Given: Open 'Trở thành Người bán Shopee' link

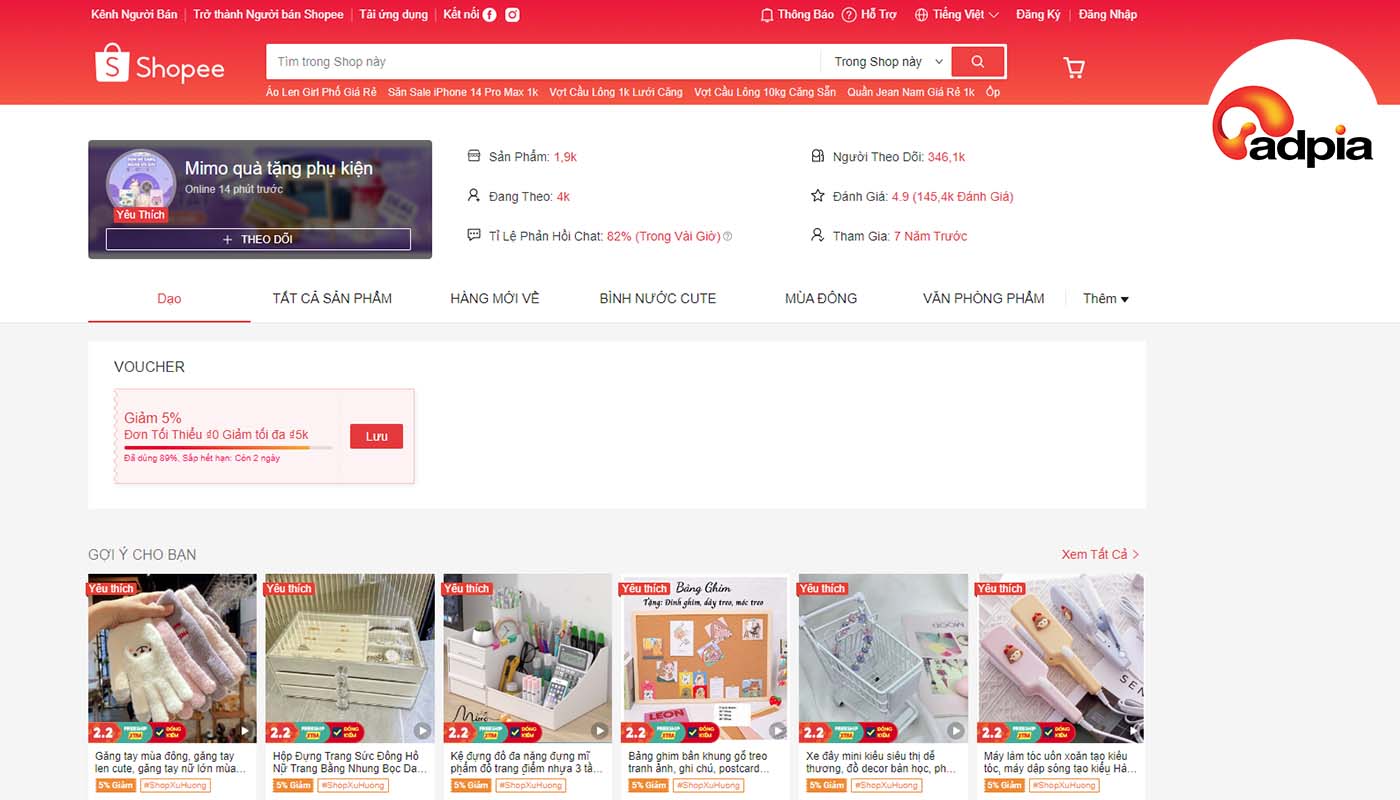Looking at the screenshot, I should click(268, 15).
